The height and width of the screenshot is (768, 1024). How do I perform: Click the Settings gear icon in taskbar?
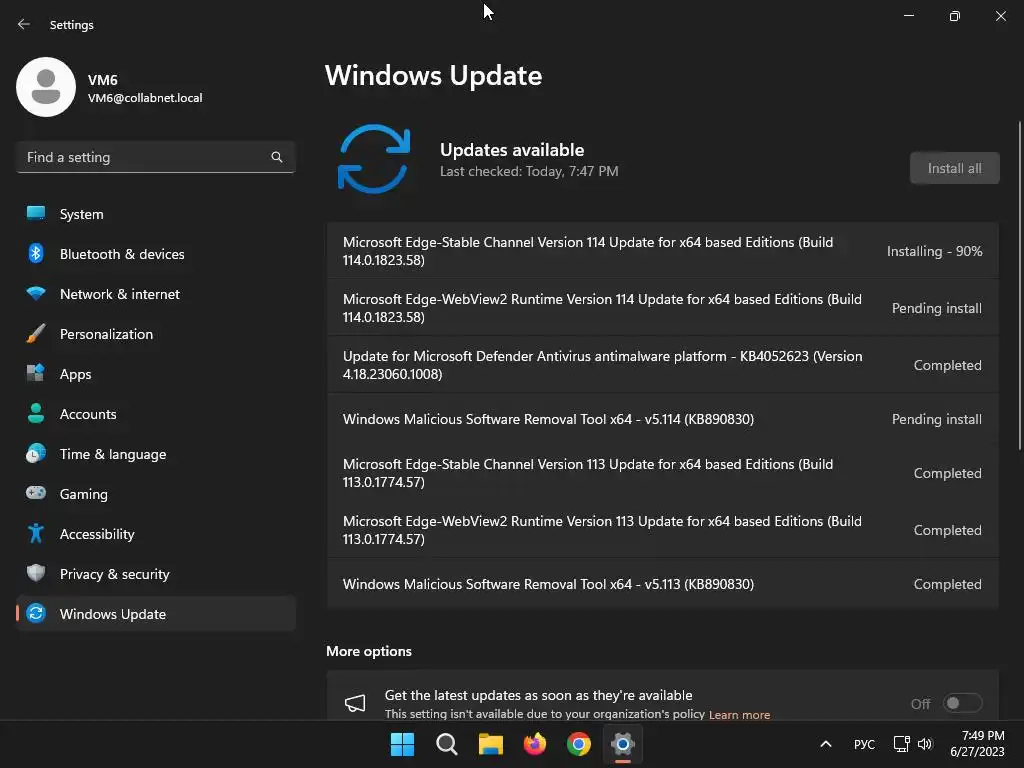point(623,744)
